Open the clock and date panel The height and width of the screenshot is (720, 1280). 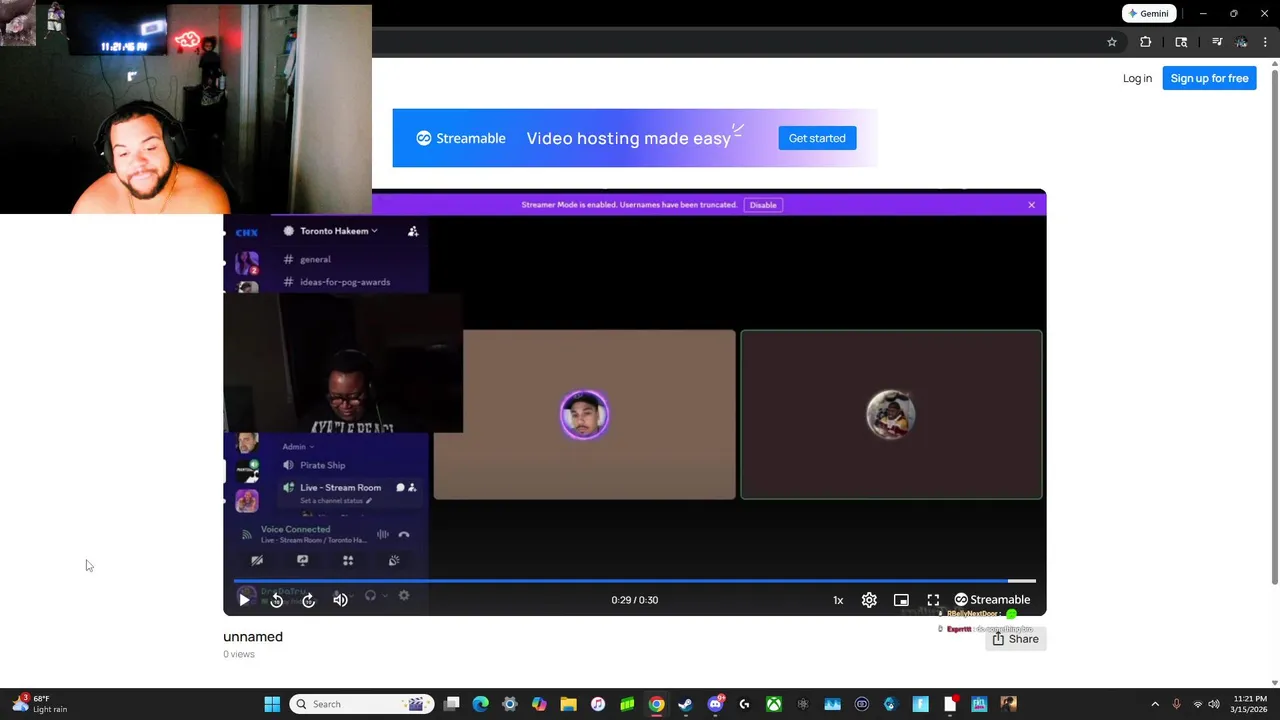pyautogui.click(x=1250, y=704)
